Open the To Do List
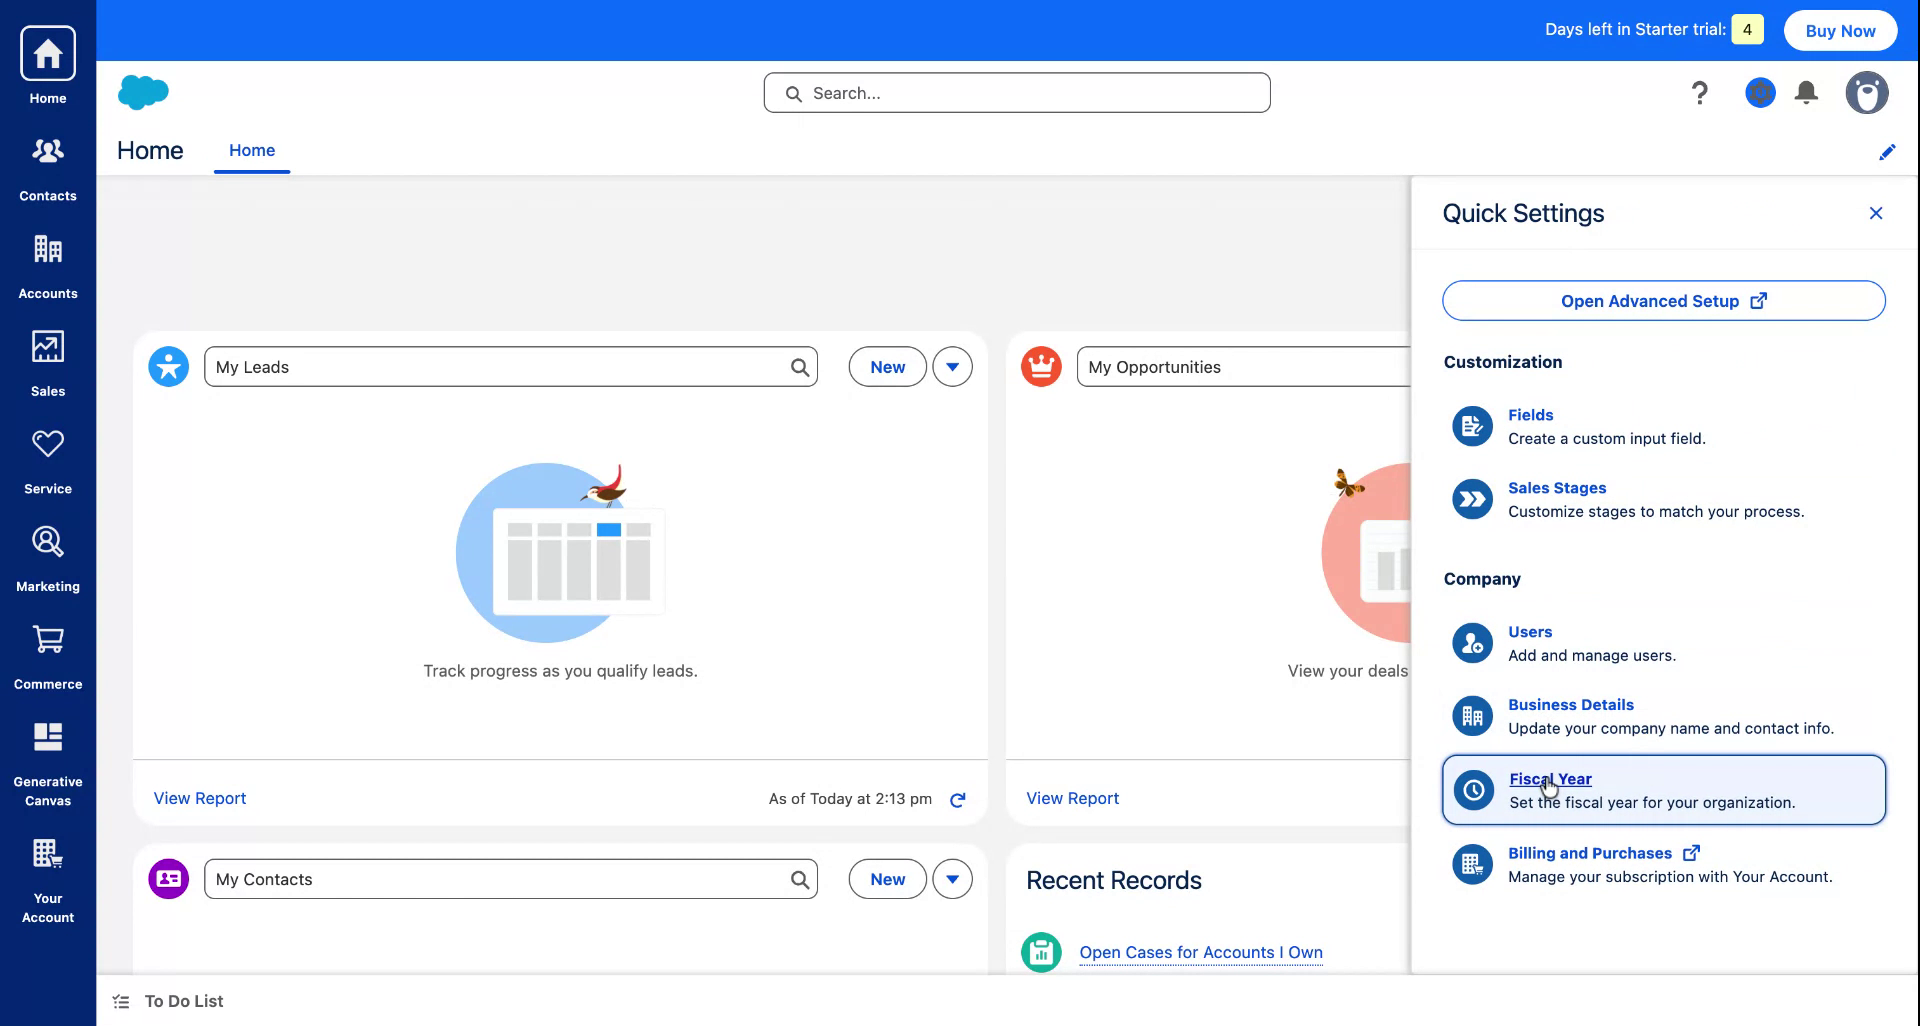Viewport: 1920px width, 1026px height. coord(184,1000)
